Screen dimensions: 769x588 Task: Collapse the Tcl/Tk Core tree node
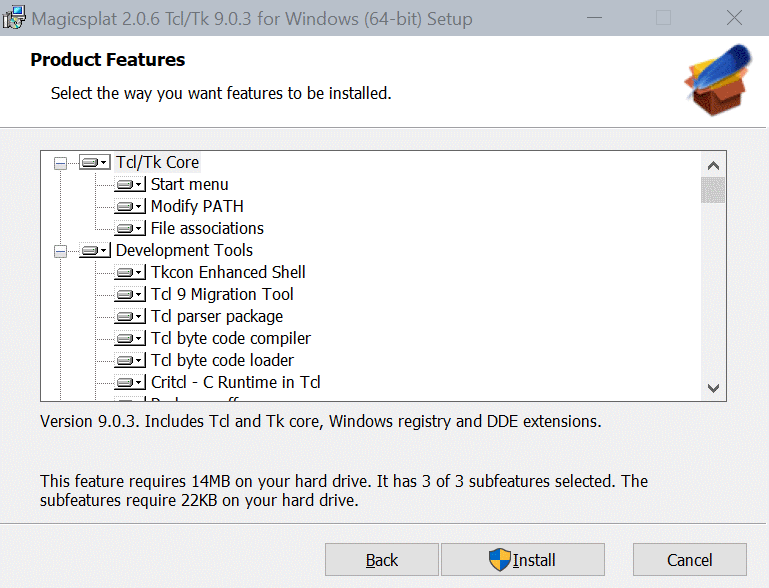click(x=60, y=163)
